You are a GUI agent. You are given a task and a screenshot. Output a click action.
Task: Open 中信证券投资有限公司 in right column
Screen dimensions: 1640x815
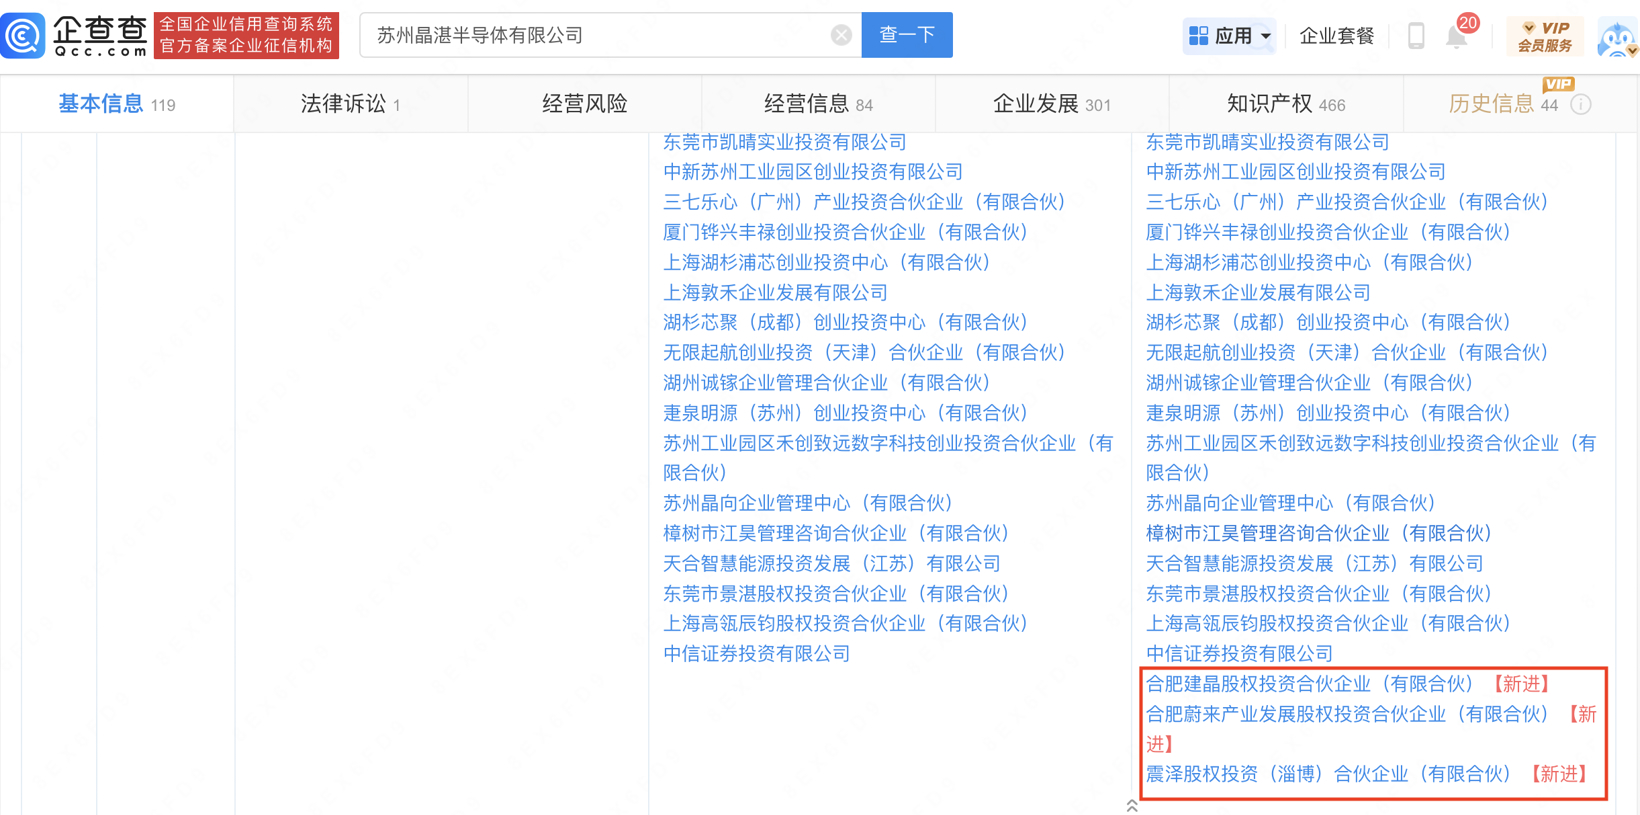1239,653
